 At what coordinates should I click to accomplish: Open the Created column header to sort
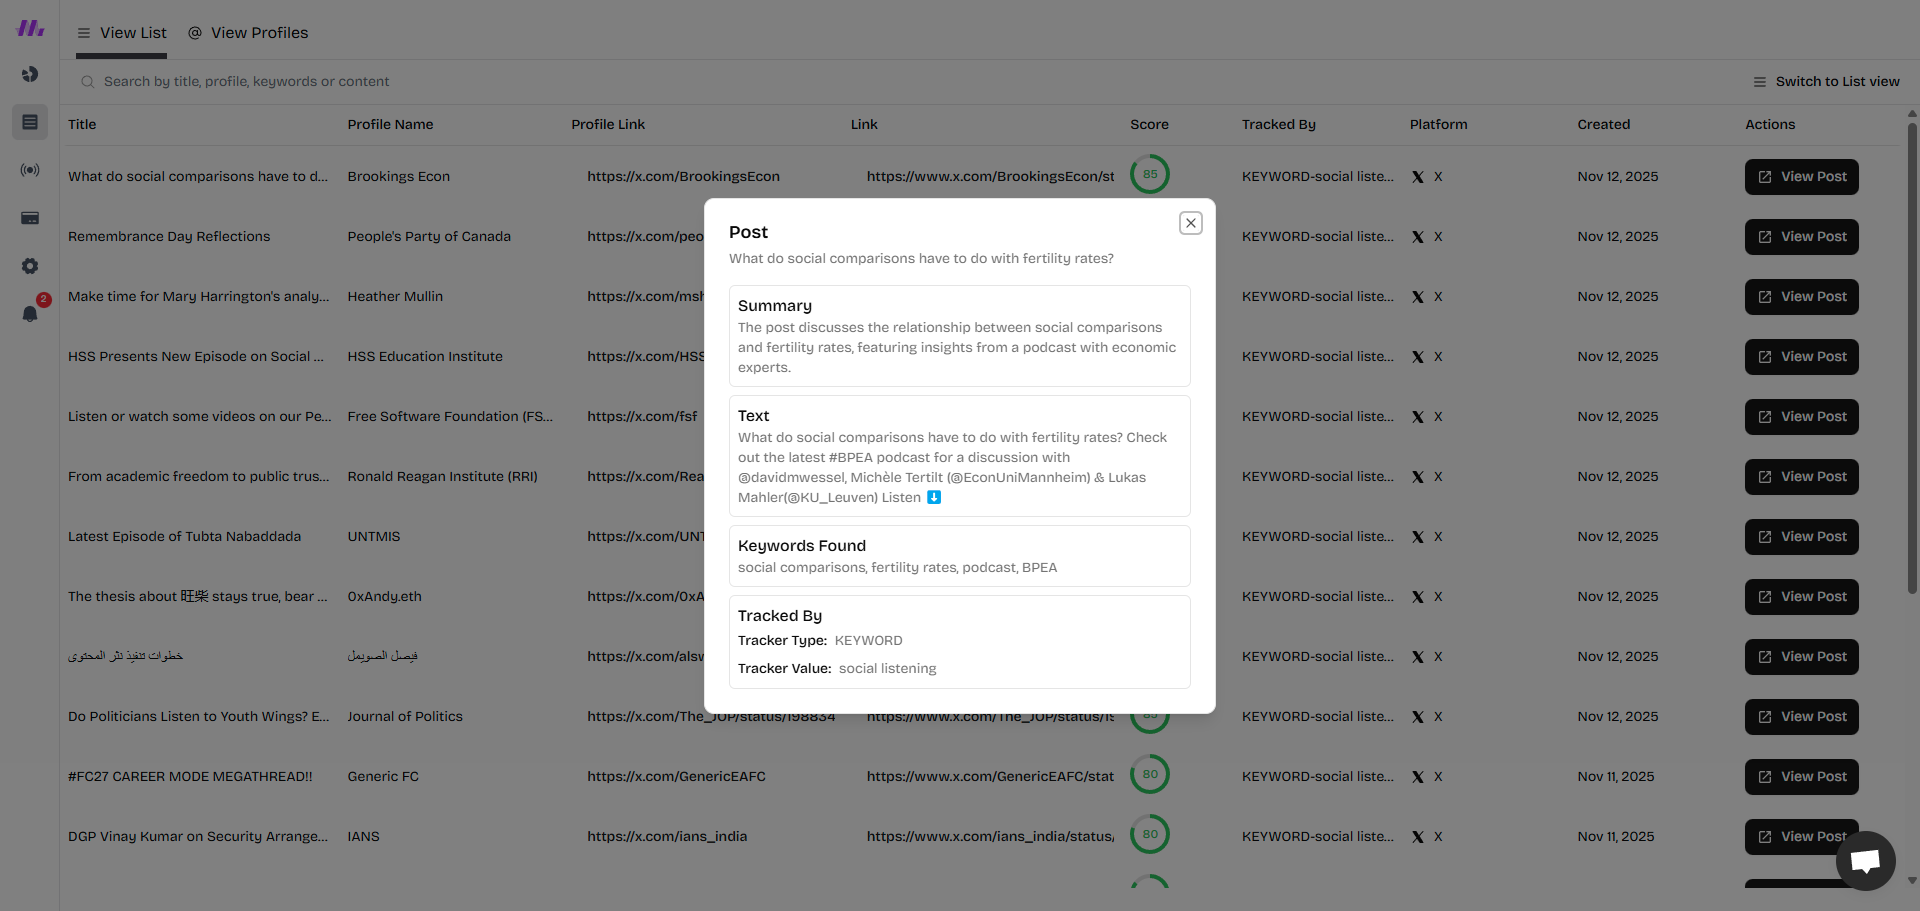[1603, 124]
